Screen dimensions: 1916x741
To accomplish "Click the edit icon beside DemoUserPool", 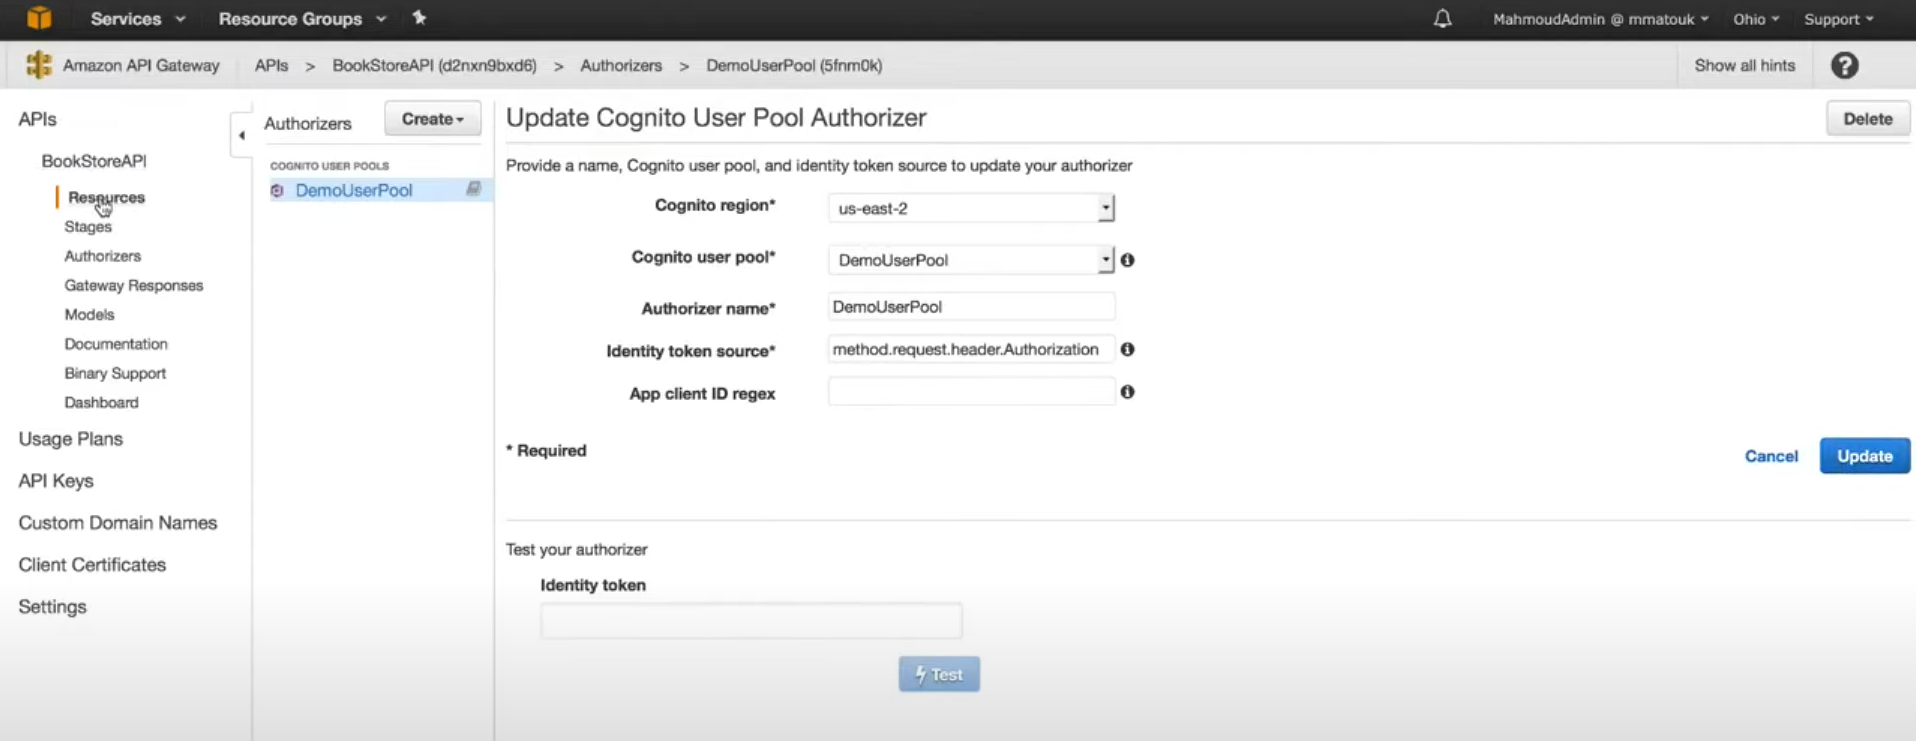I will click(473, 188).
